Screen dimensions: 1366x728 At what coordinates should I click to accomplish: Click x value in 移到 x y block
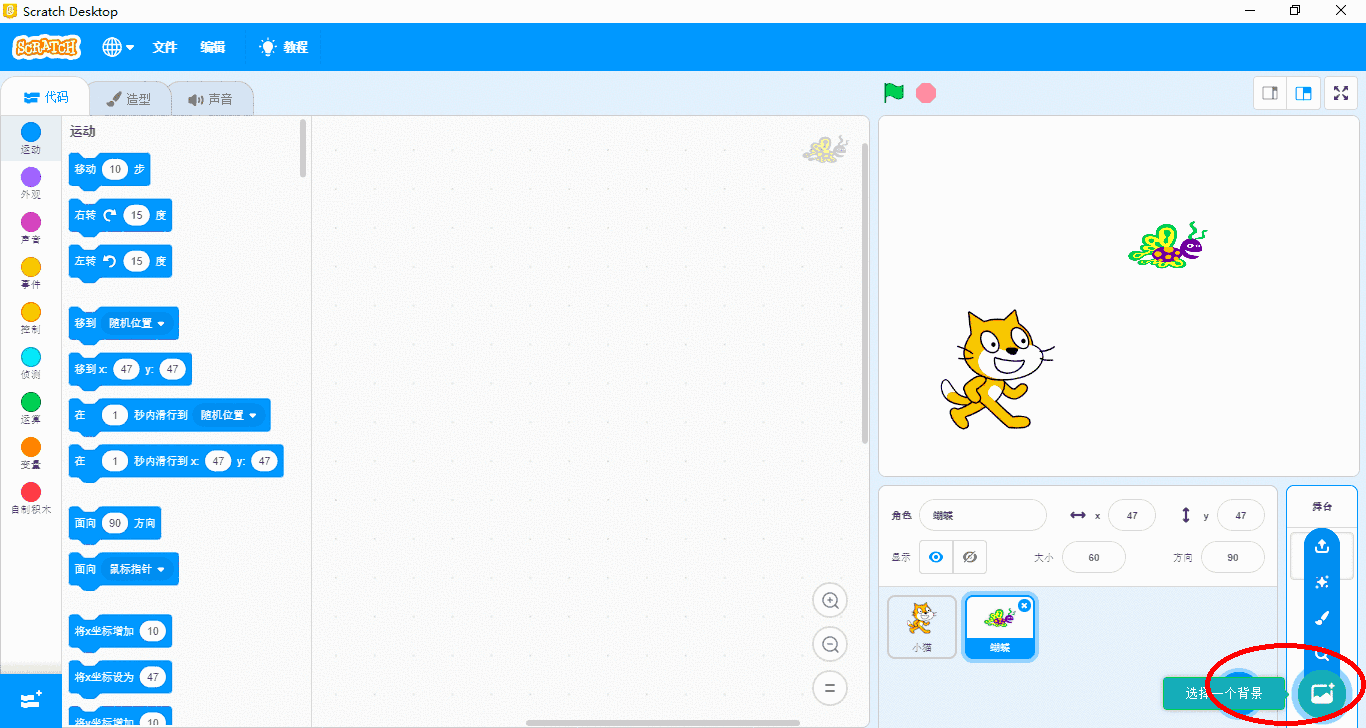125,369
